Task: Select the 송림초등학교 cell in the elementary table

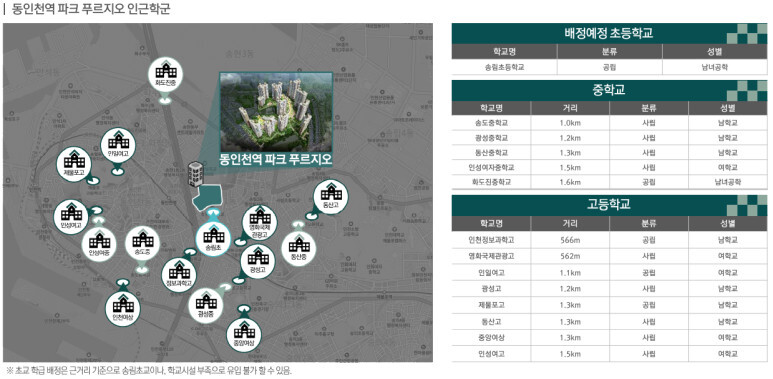Action: pos(504,67)
